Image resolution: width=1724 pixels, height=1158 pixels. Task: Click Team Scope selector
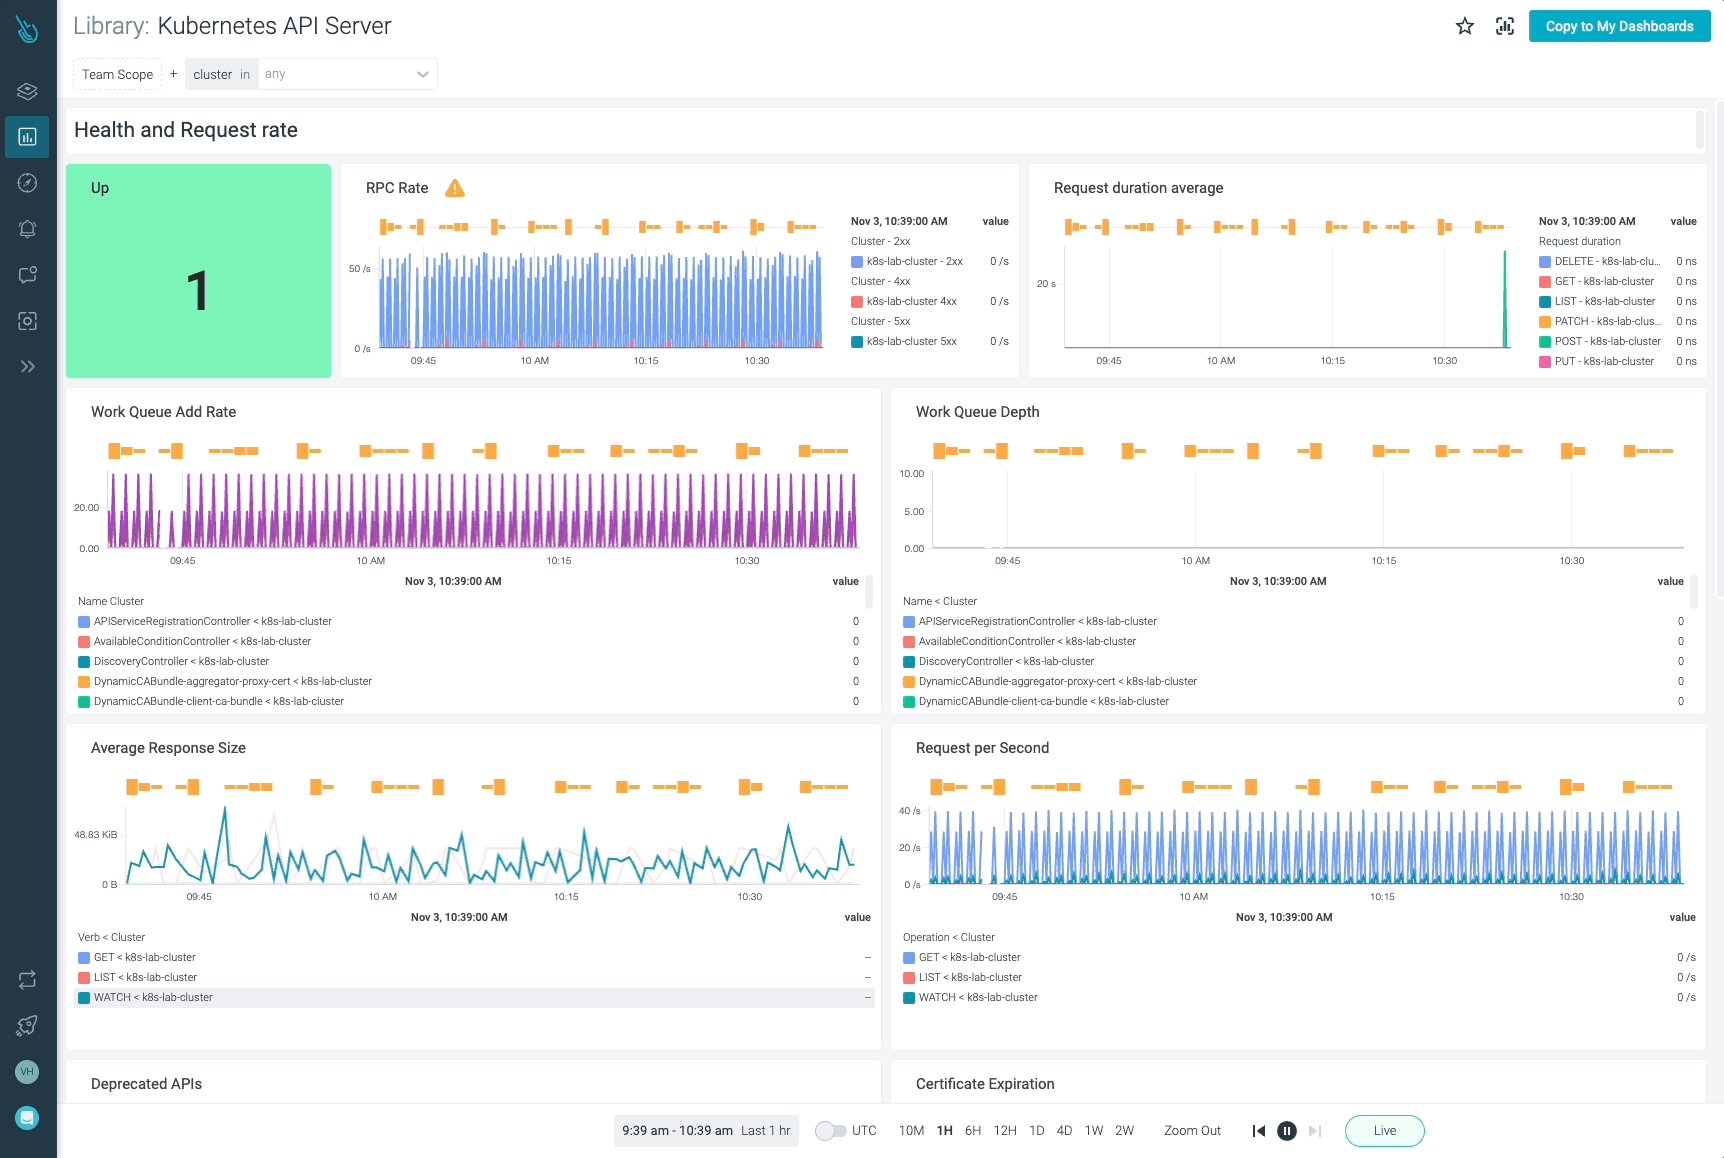coord(117,75)
